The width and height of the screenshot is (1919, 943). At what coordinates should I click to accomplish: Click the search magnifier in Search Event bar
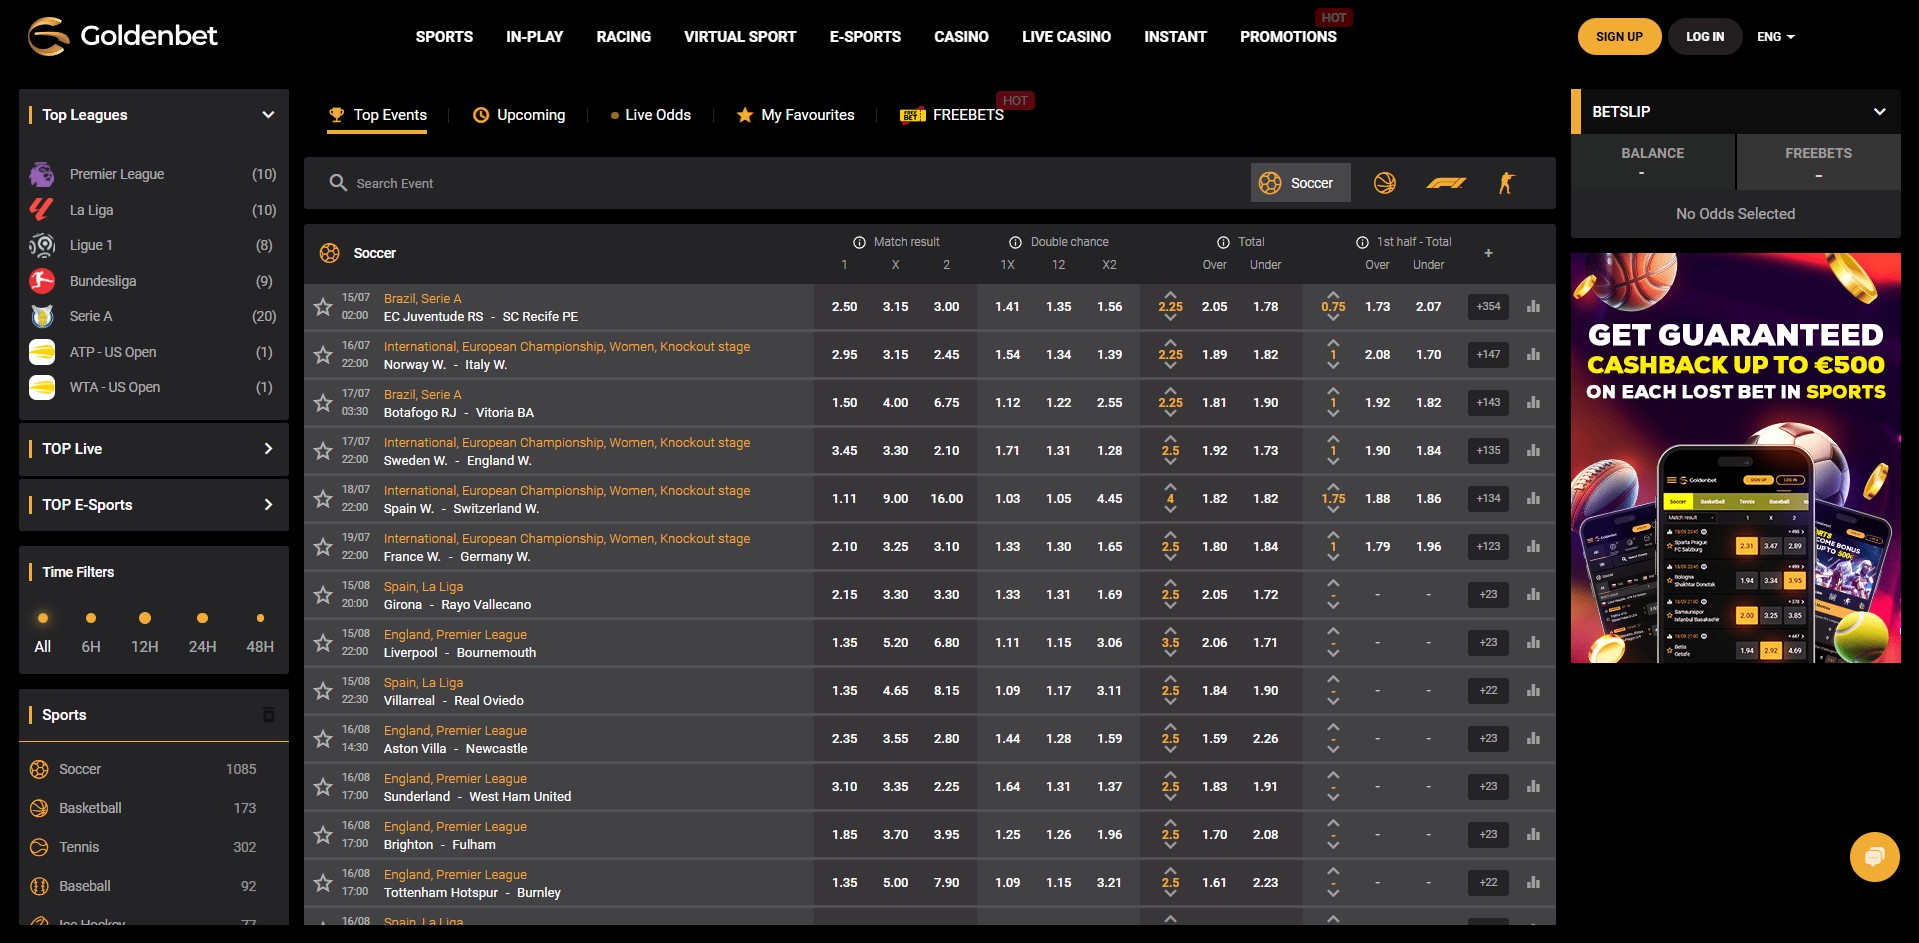coord(337,183)
